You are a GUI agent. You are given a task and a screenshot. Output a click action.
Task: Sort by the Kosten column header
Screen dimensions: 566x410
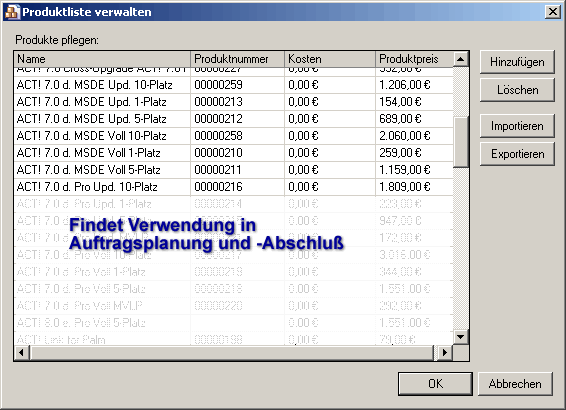(x=330, y=59)
